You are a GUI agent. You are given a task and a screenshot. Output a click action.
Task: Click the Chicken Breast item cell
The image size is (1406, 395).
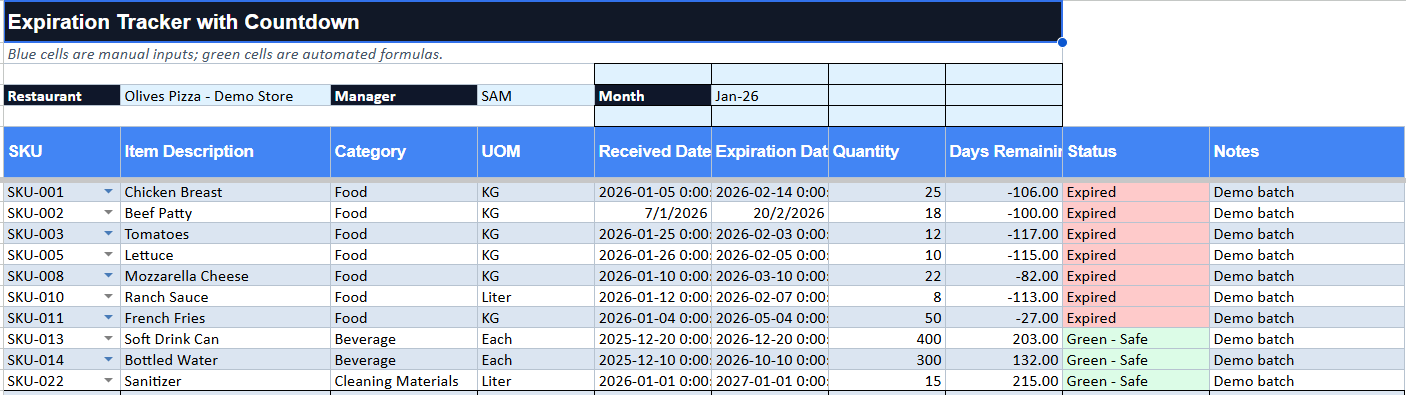[225, 192]
